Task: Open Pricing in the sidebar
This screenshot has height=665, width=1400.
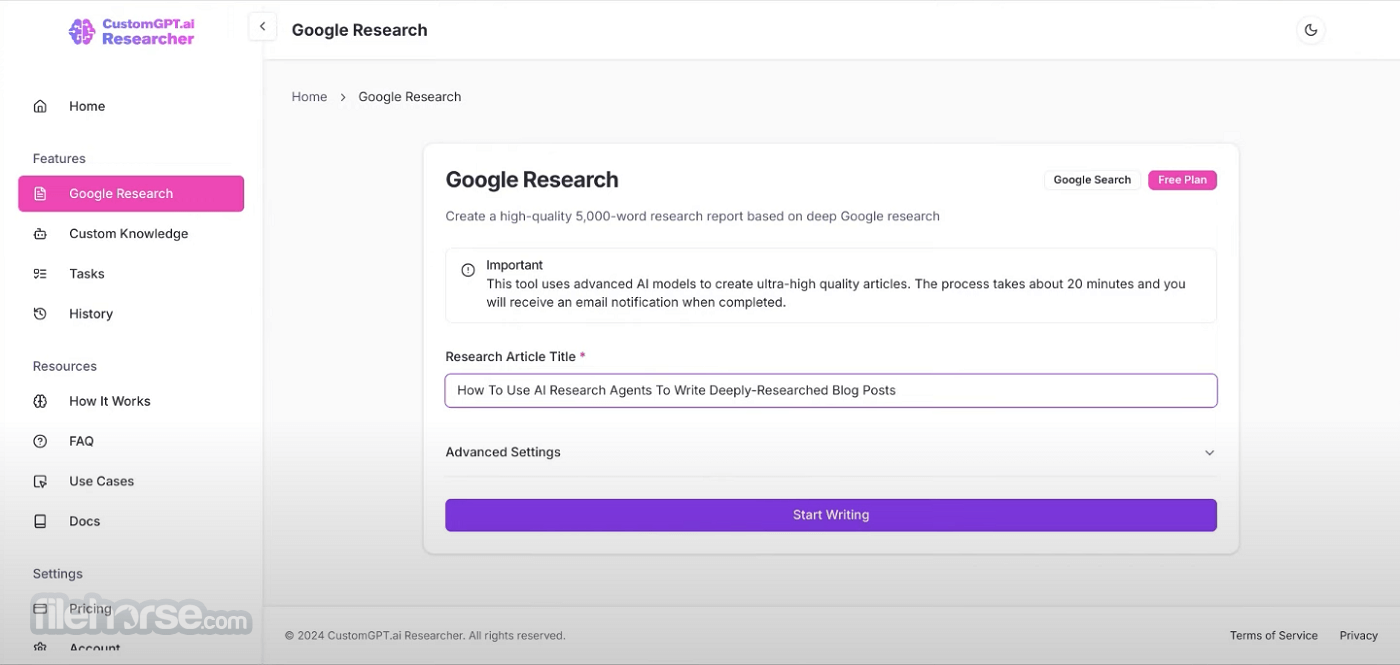Action: coord(131,608)
